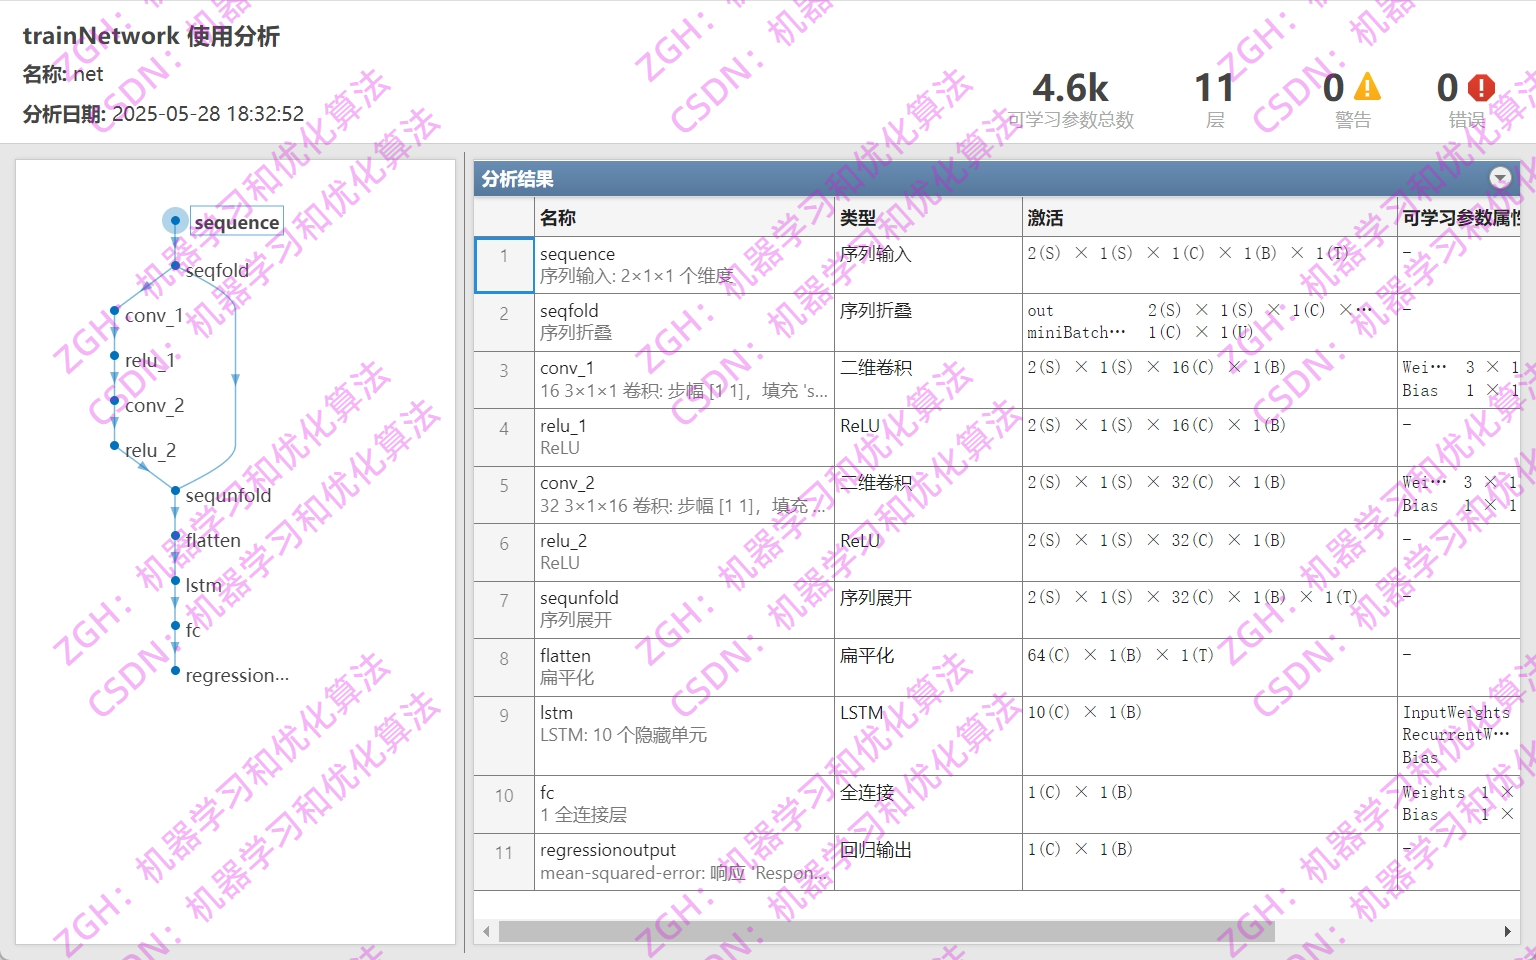1536x960 pixels.
Task: Click the 激活 column header
Action: coord(1209,217)
